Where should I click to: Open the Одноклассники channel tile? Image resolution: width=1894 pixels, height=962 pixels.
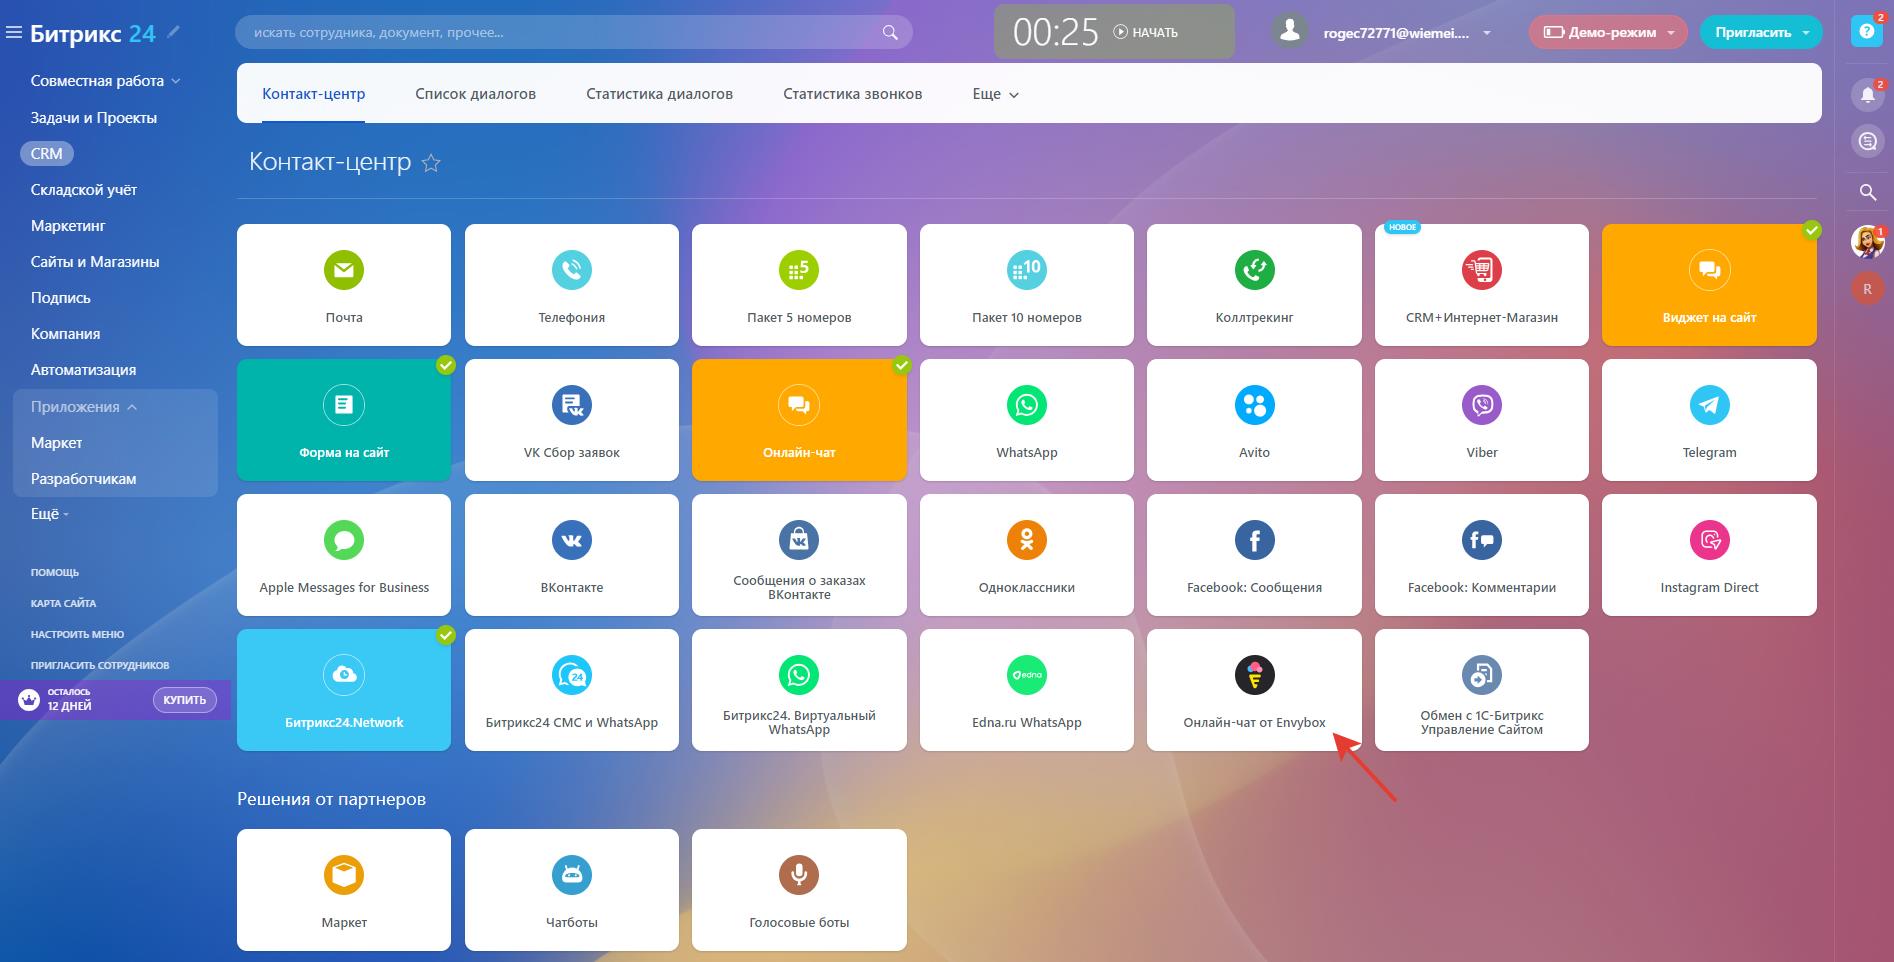(1027, 555)
